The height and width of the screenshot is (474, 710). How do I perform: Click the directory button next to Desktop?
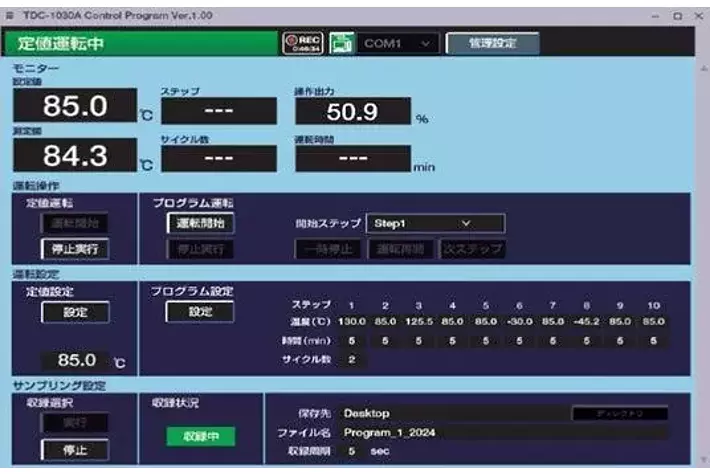click(x=619, y=412)
